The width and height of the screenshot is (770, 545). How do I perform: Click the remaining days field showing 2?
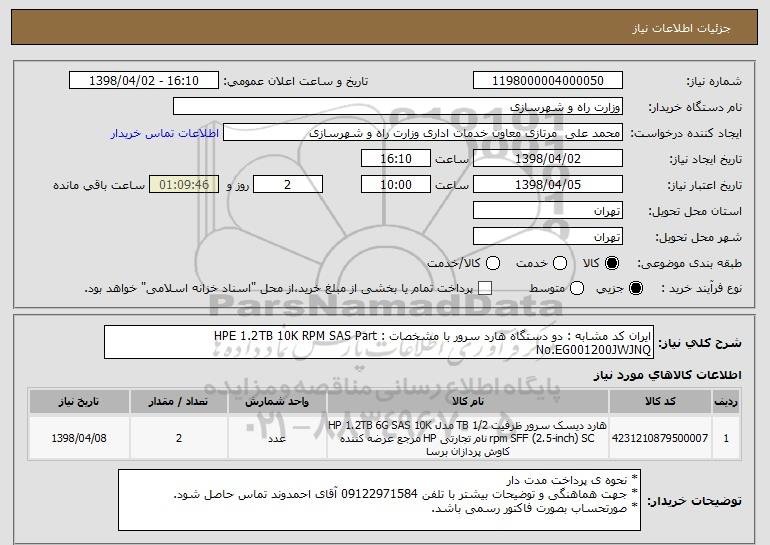pos(288,185)
